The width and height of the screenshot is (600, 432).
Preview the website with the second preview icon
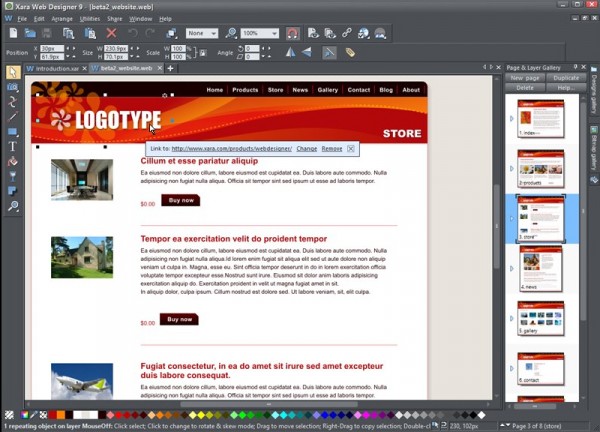pos(330,33)
